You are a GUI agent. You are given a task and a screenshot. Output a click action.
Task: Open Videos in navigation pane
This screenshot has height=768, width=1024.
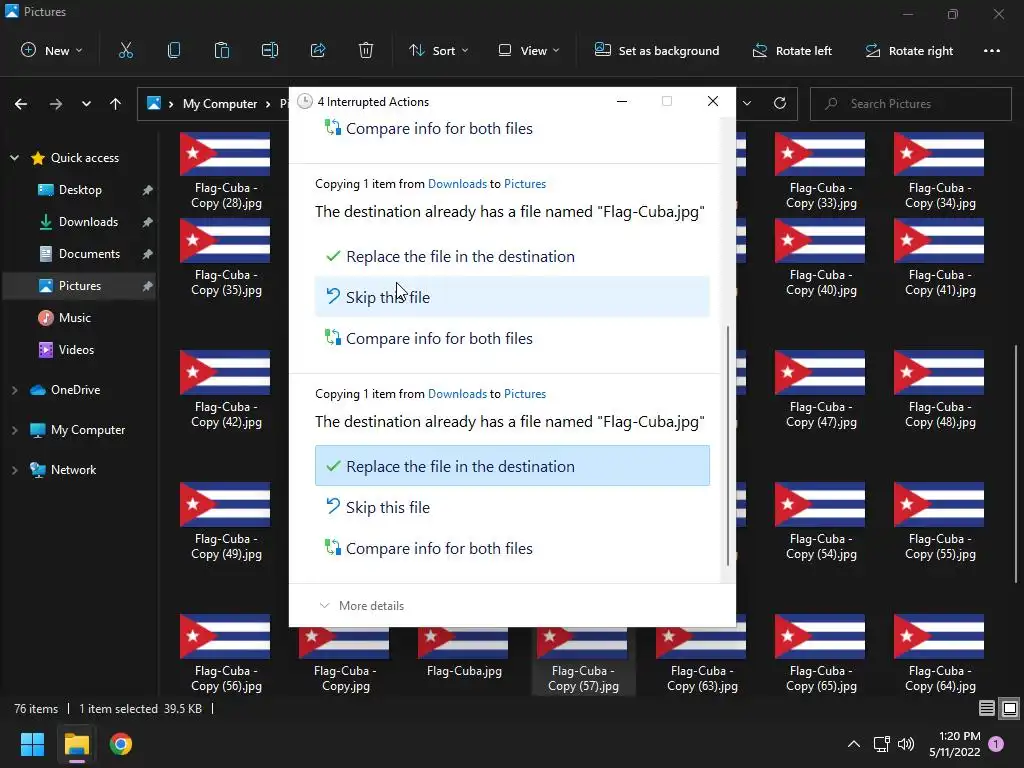click(x=76, y=350)
